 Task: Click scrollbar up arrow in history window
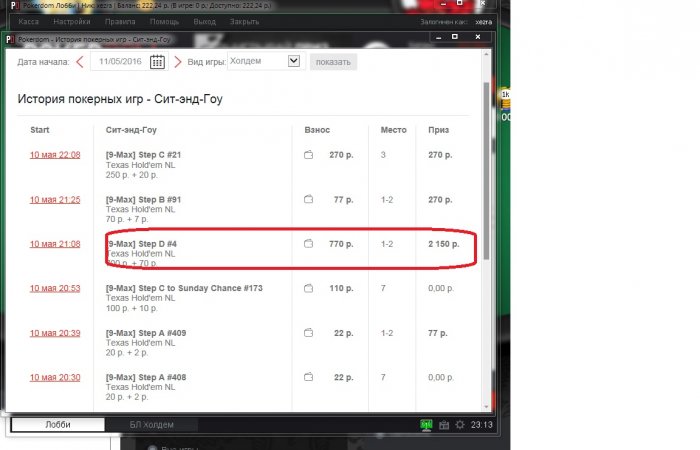[487, 54]
